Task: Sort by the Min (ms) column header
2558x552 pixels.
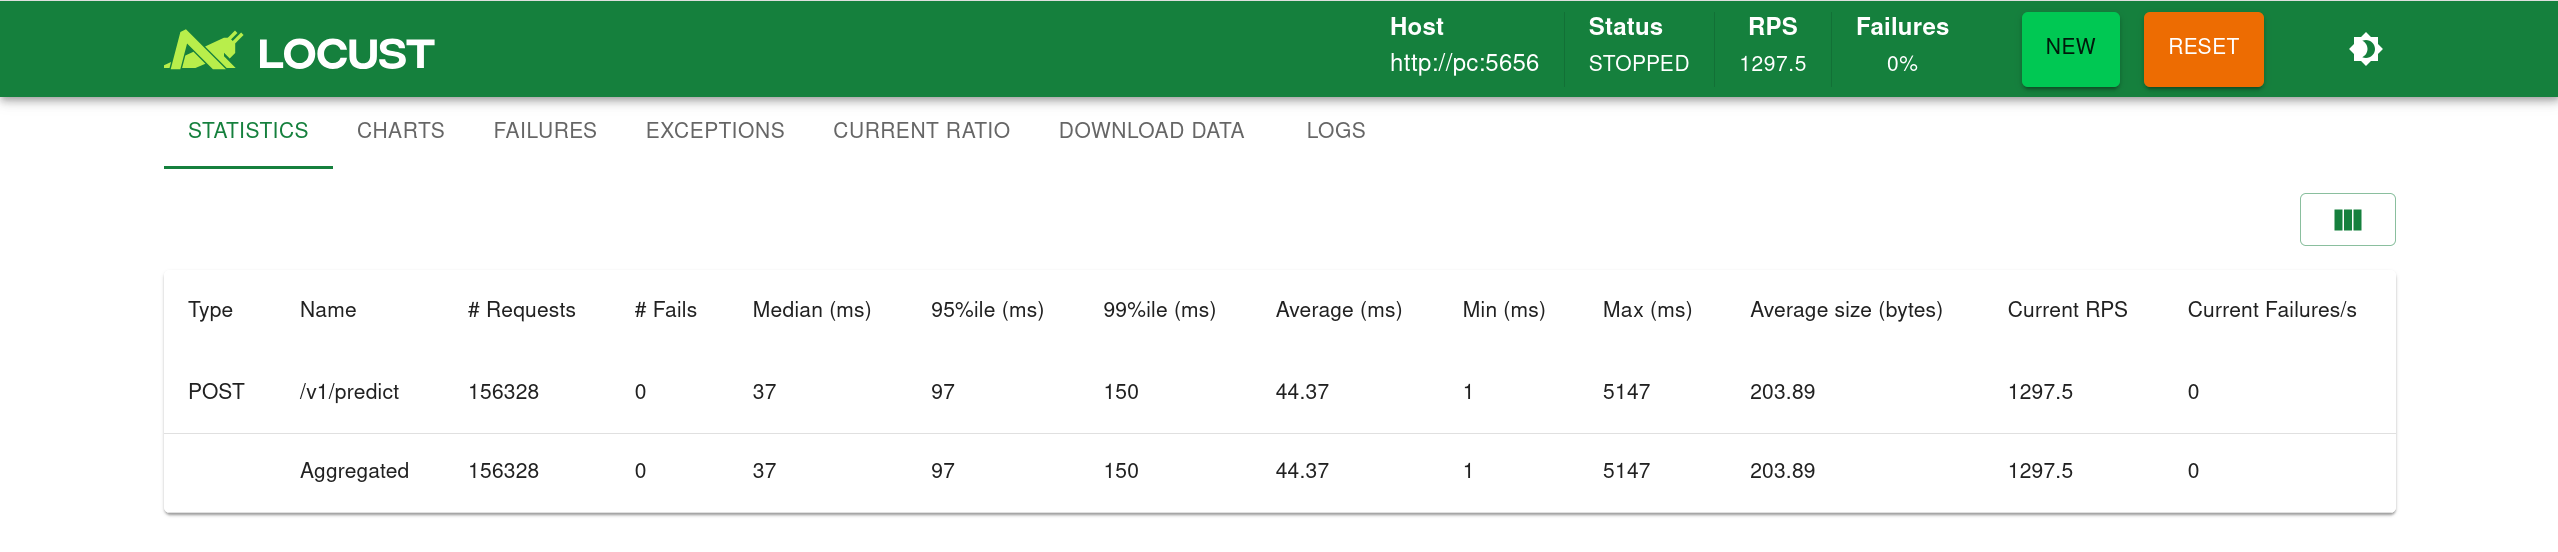Action: [1504, 310]
